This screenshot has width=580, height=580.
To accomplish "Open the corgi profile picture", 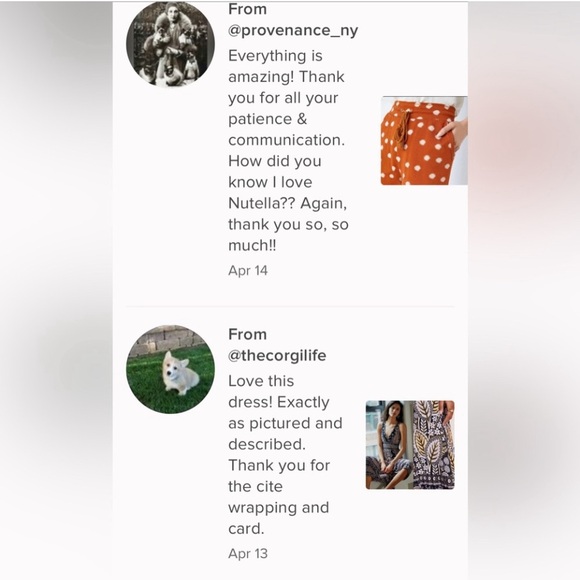I will 170,369.
